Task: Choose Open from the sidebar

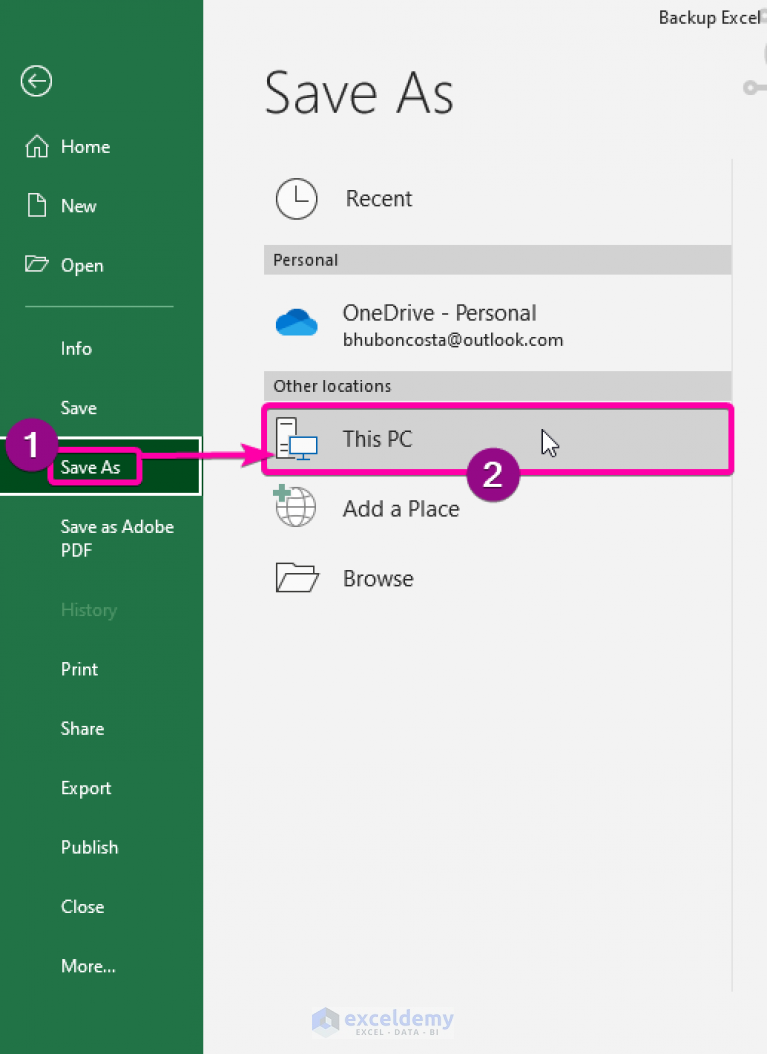Action: tap(82, 265)
